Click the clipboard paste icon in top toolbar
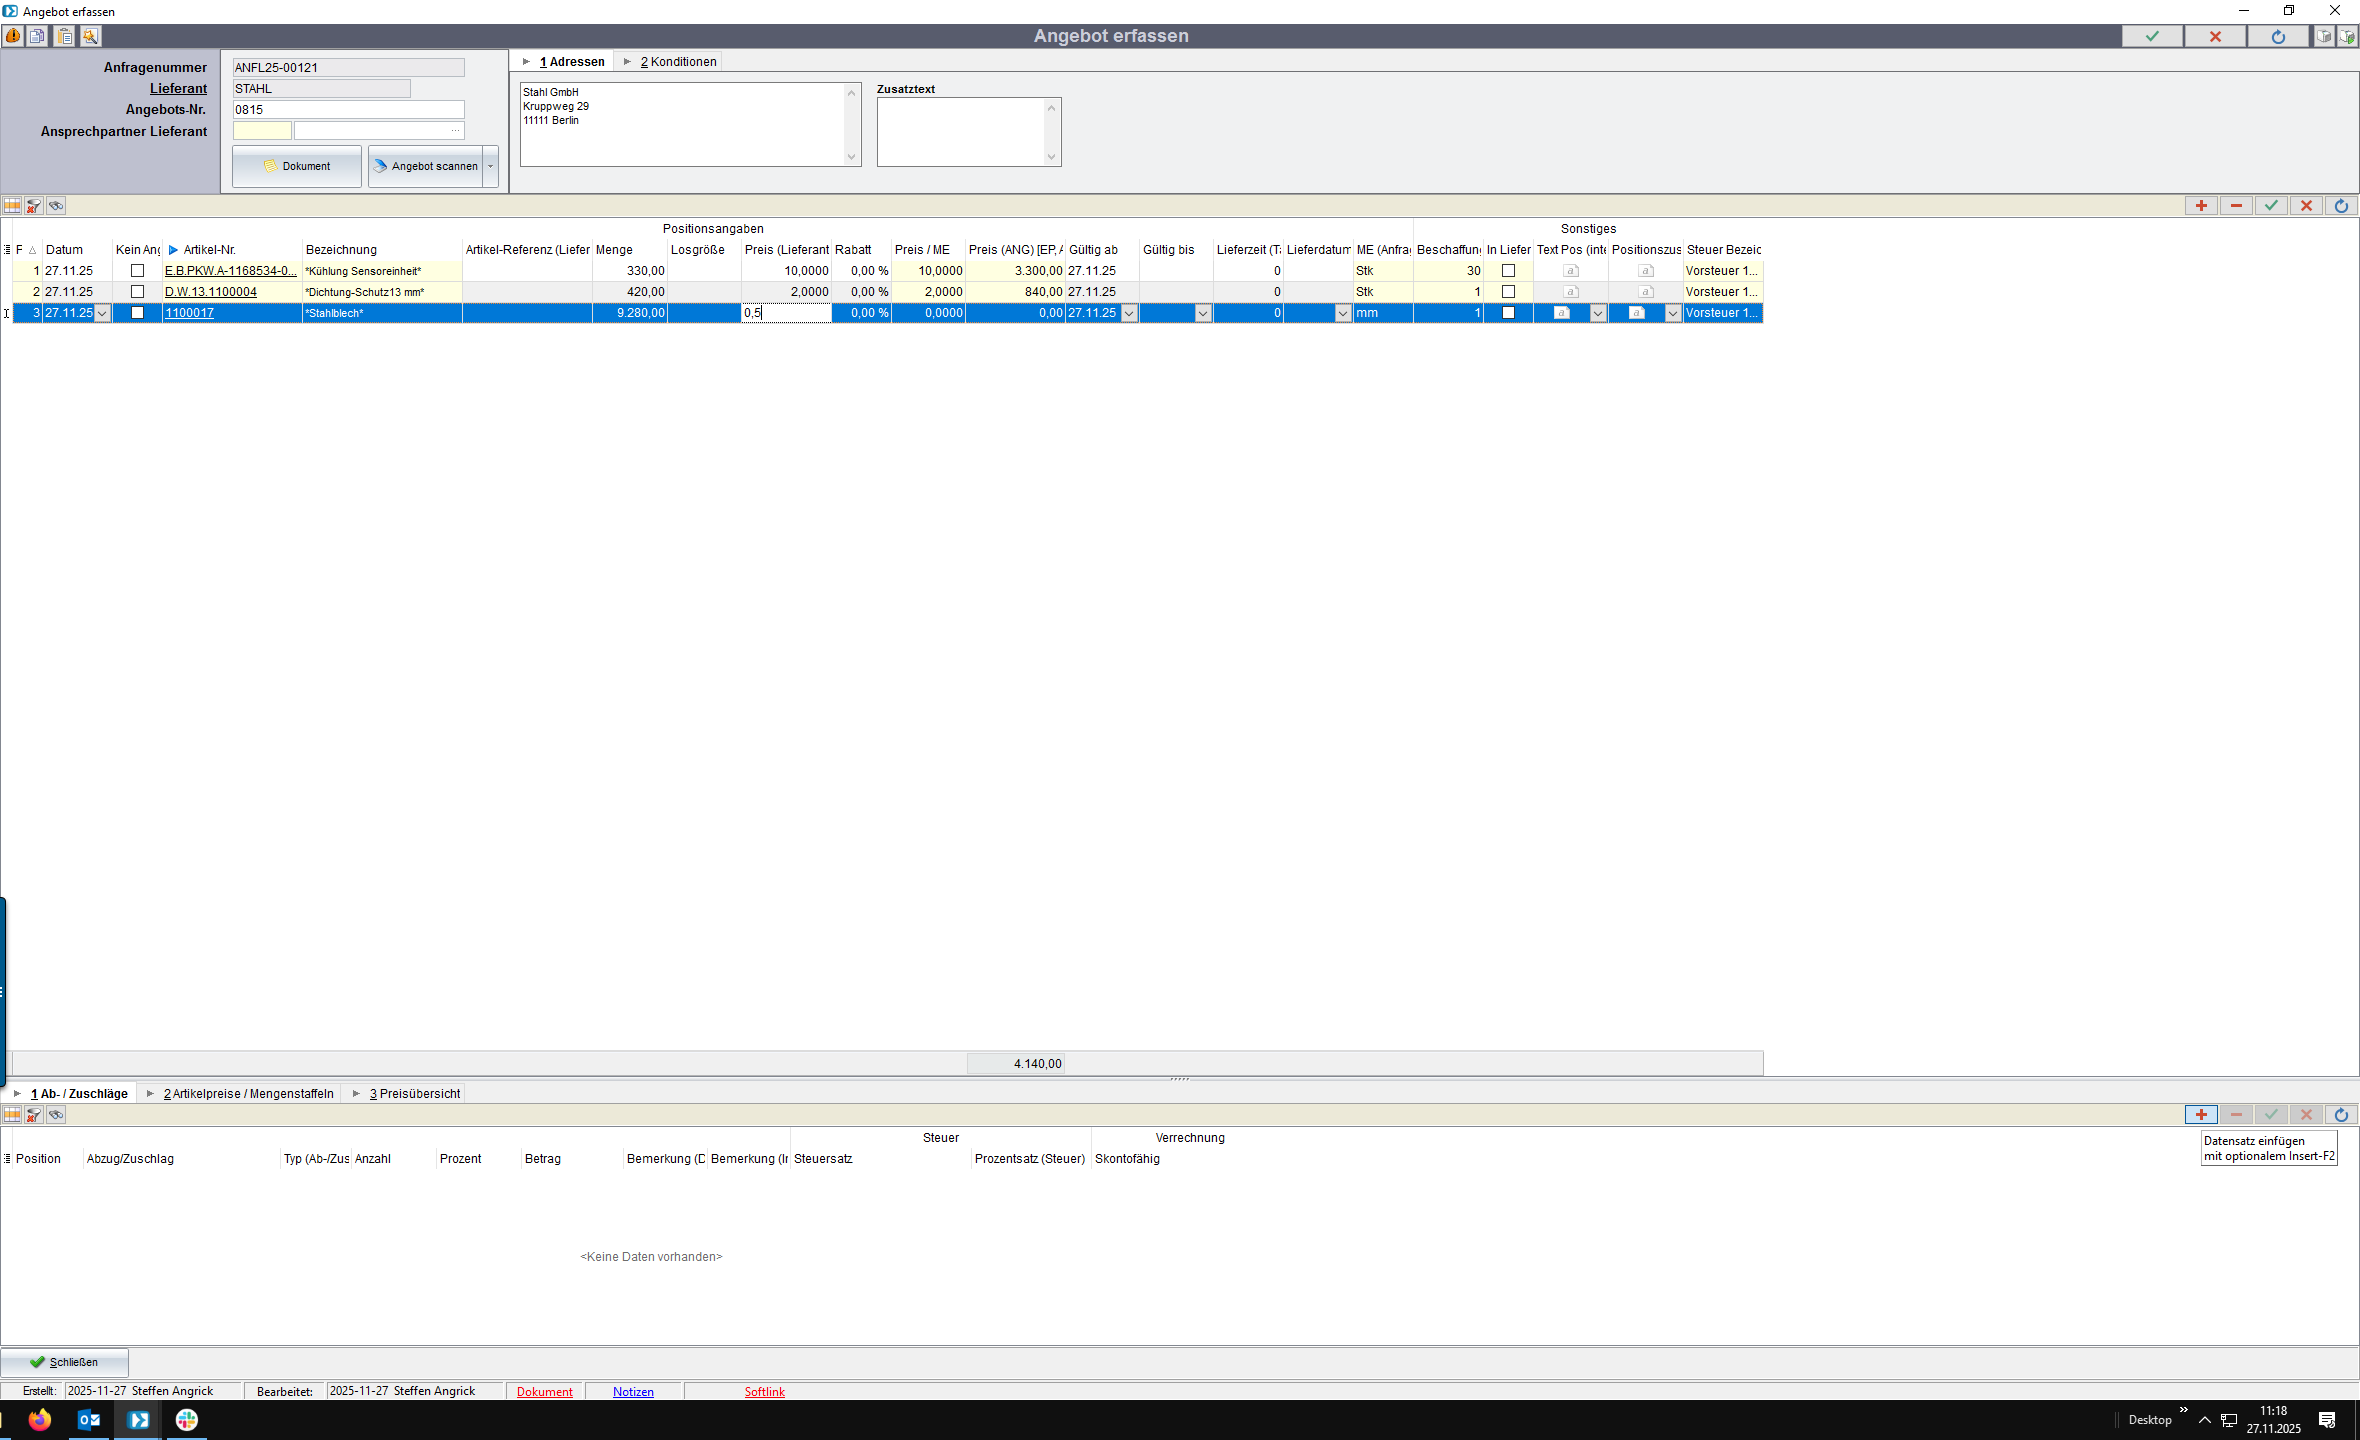The height and width of the screenshot is (1440, 2360). click(64, 36)
